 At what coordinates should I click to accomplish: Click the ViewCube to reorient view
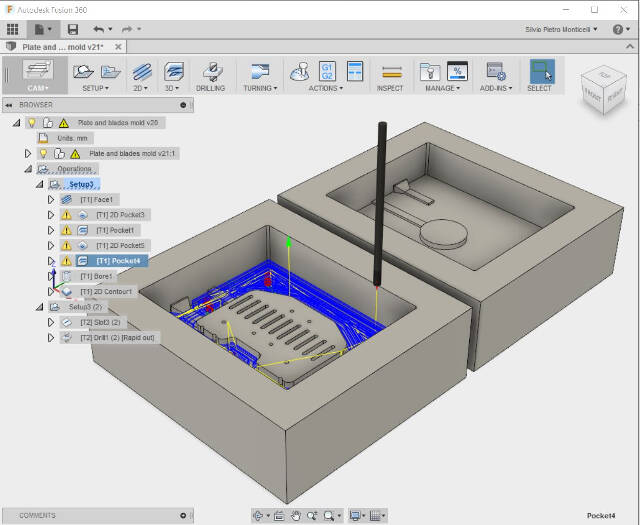pos(603,90)
